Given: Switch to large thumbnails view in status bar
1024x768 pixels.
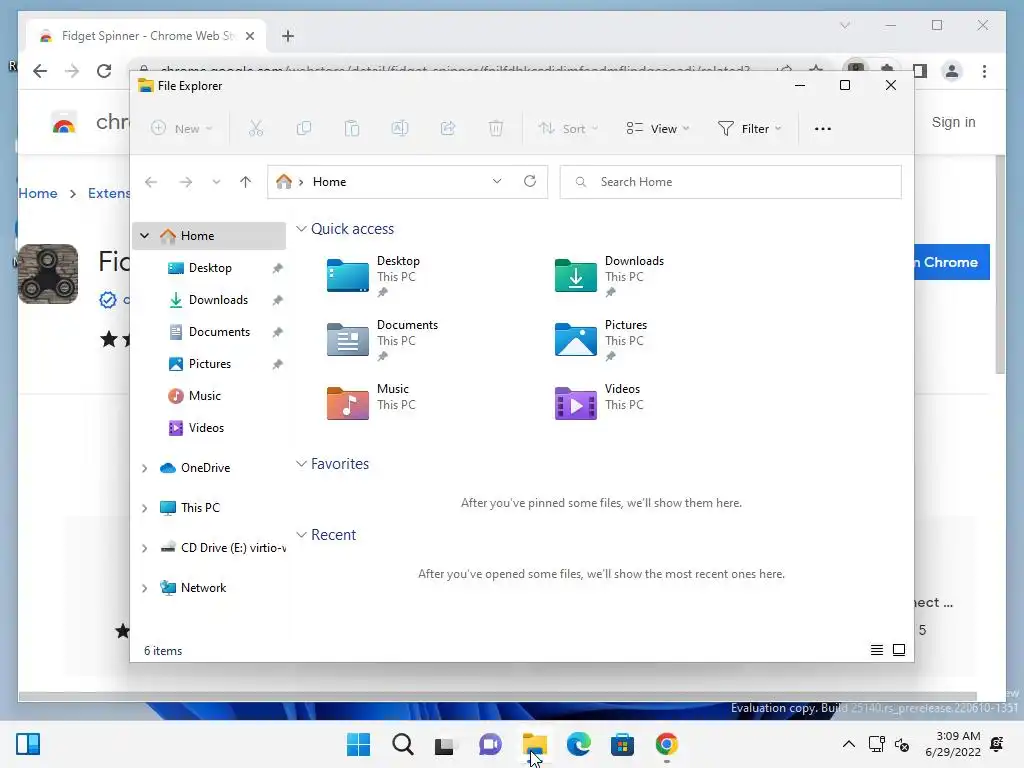Looking at the screenshot, I should pos(899,650).
